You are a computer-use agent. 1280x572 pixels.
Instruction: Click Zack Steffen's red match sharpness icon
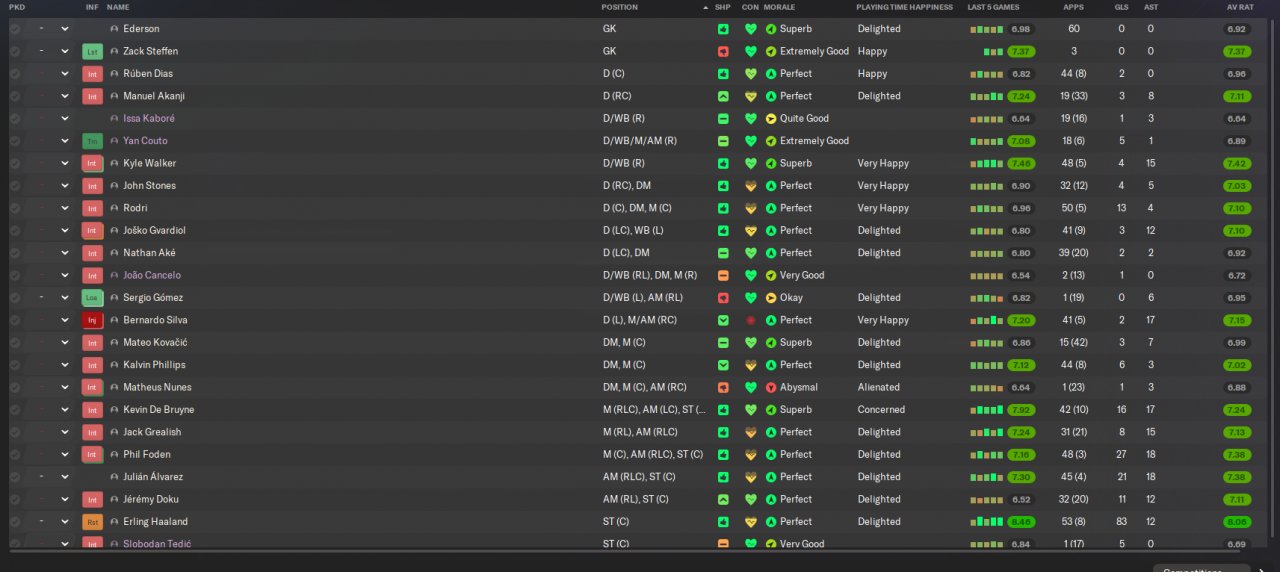coord(723,51)
